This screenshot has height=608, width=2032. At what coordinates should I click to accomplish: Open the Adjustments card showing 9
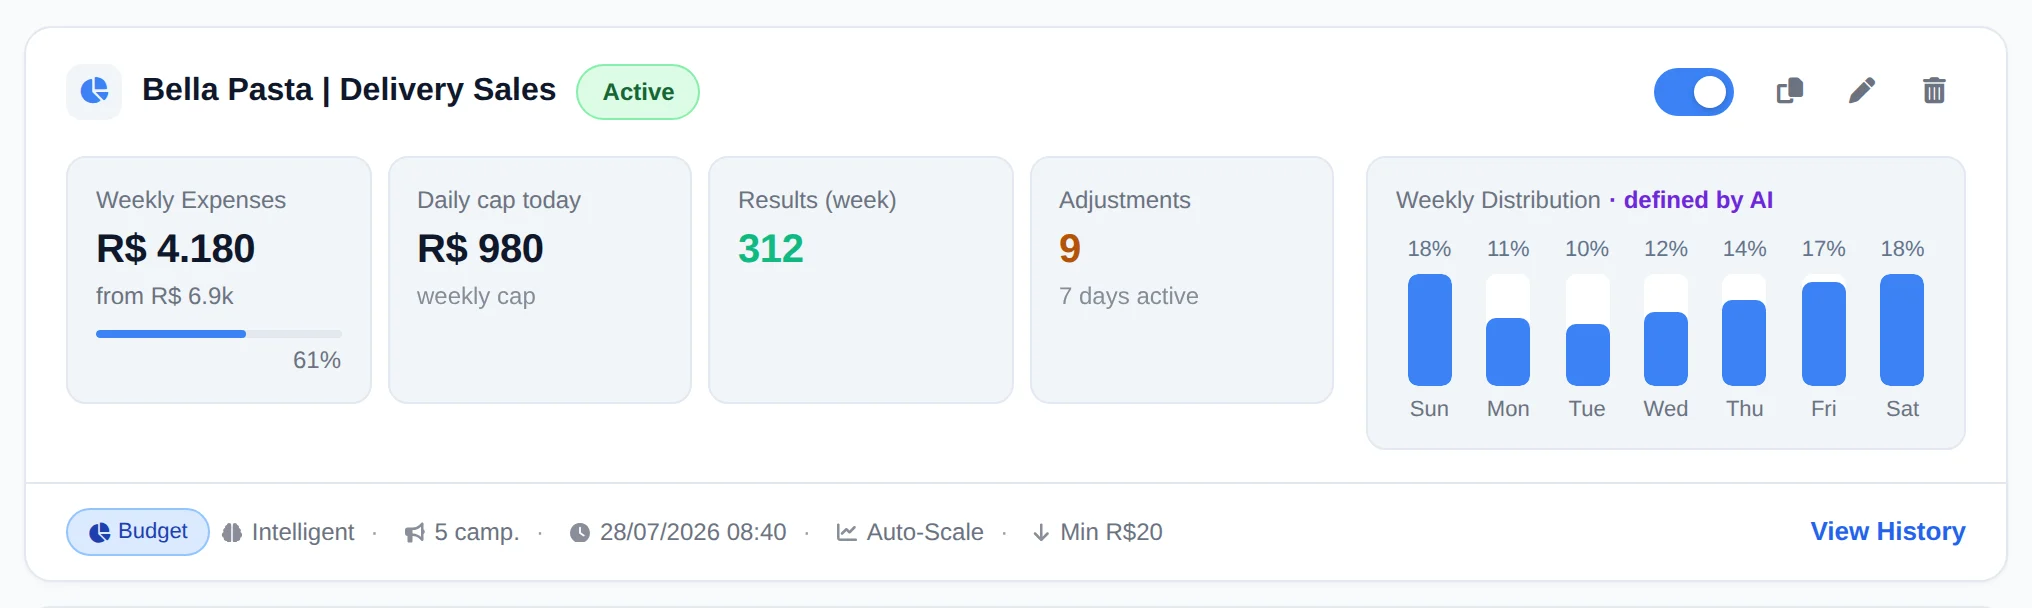click(x=1182, y=280)
